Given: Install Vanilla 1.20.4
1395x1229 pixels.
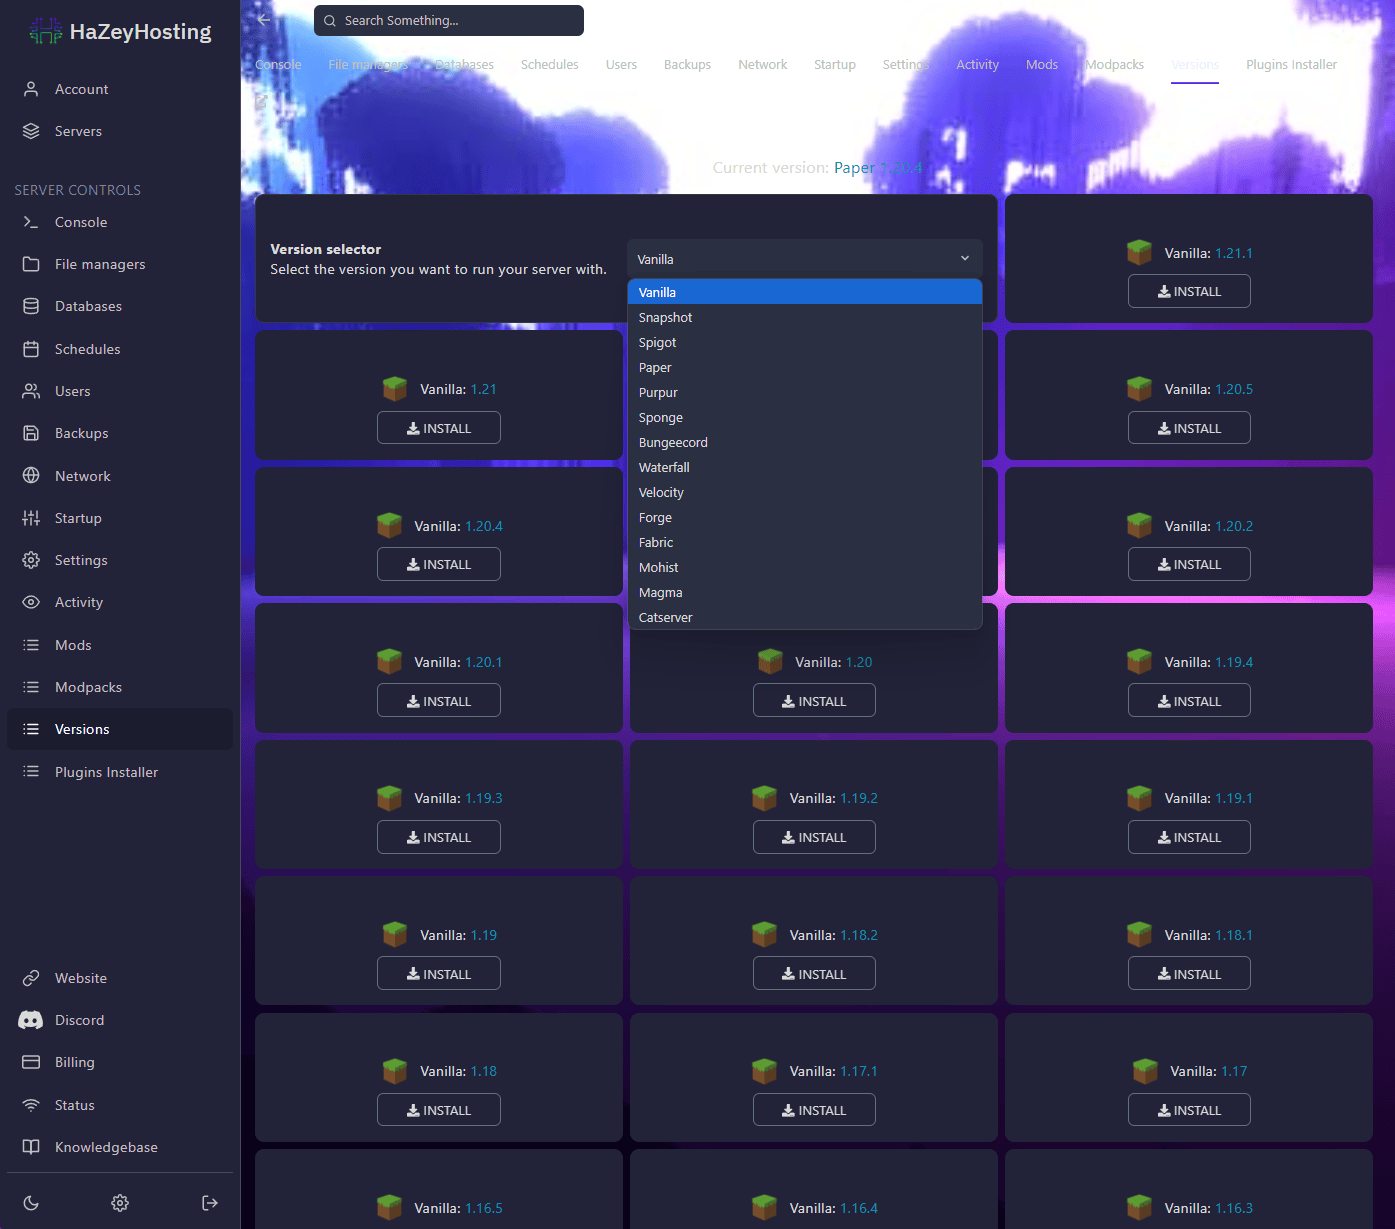Looking at the screenshot, I should coord(439,564).
